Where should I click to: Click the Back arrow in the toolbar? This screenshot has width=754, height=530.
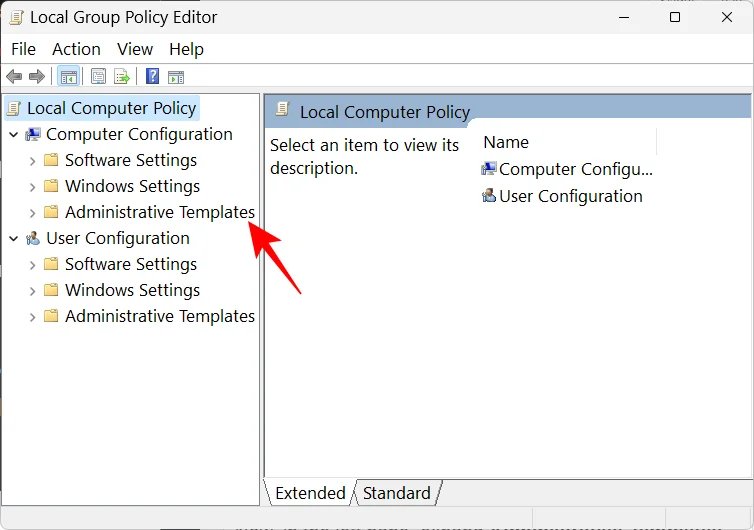click(14, 76)
